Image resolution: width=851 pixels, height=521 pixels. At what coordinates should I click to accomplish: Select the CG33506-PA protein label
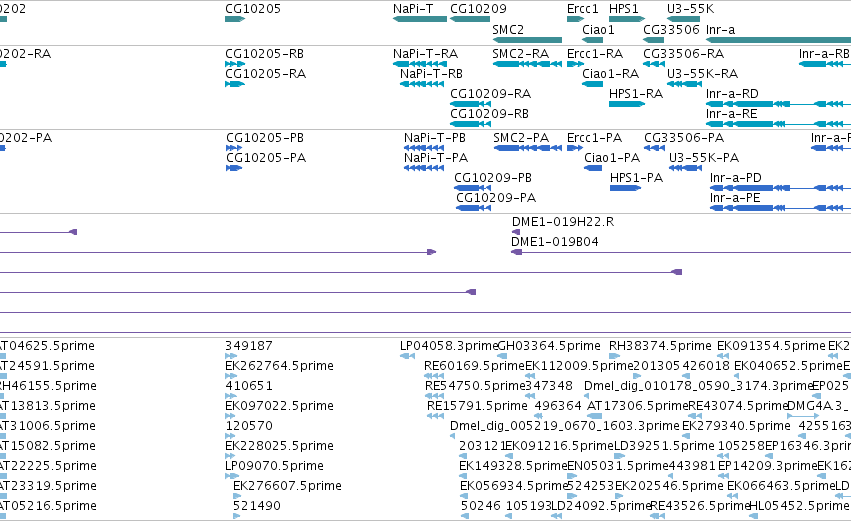684,138
